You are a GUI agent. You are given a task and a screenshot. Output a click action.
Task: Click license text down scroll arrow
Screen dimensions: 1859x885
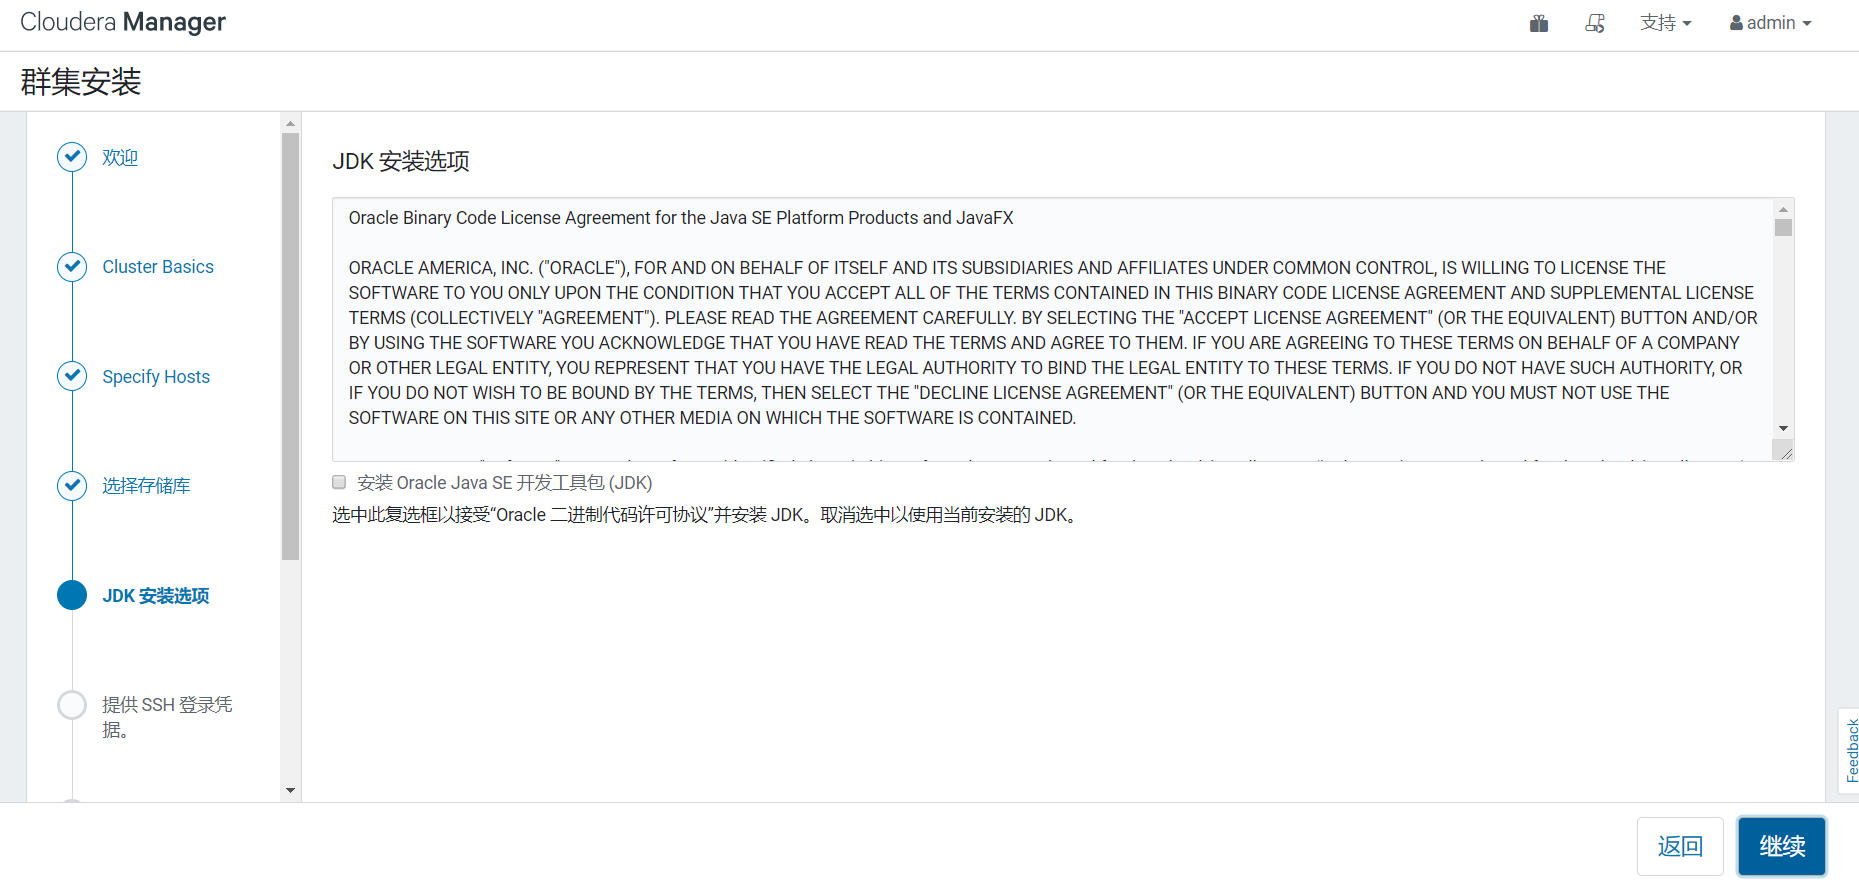1783,428
